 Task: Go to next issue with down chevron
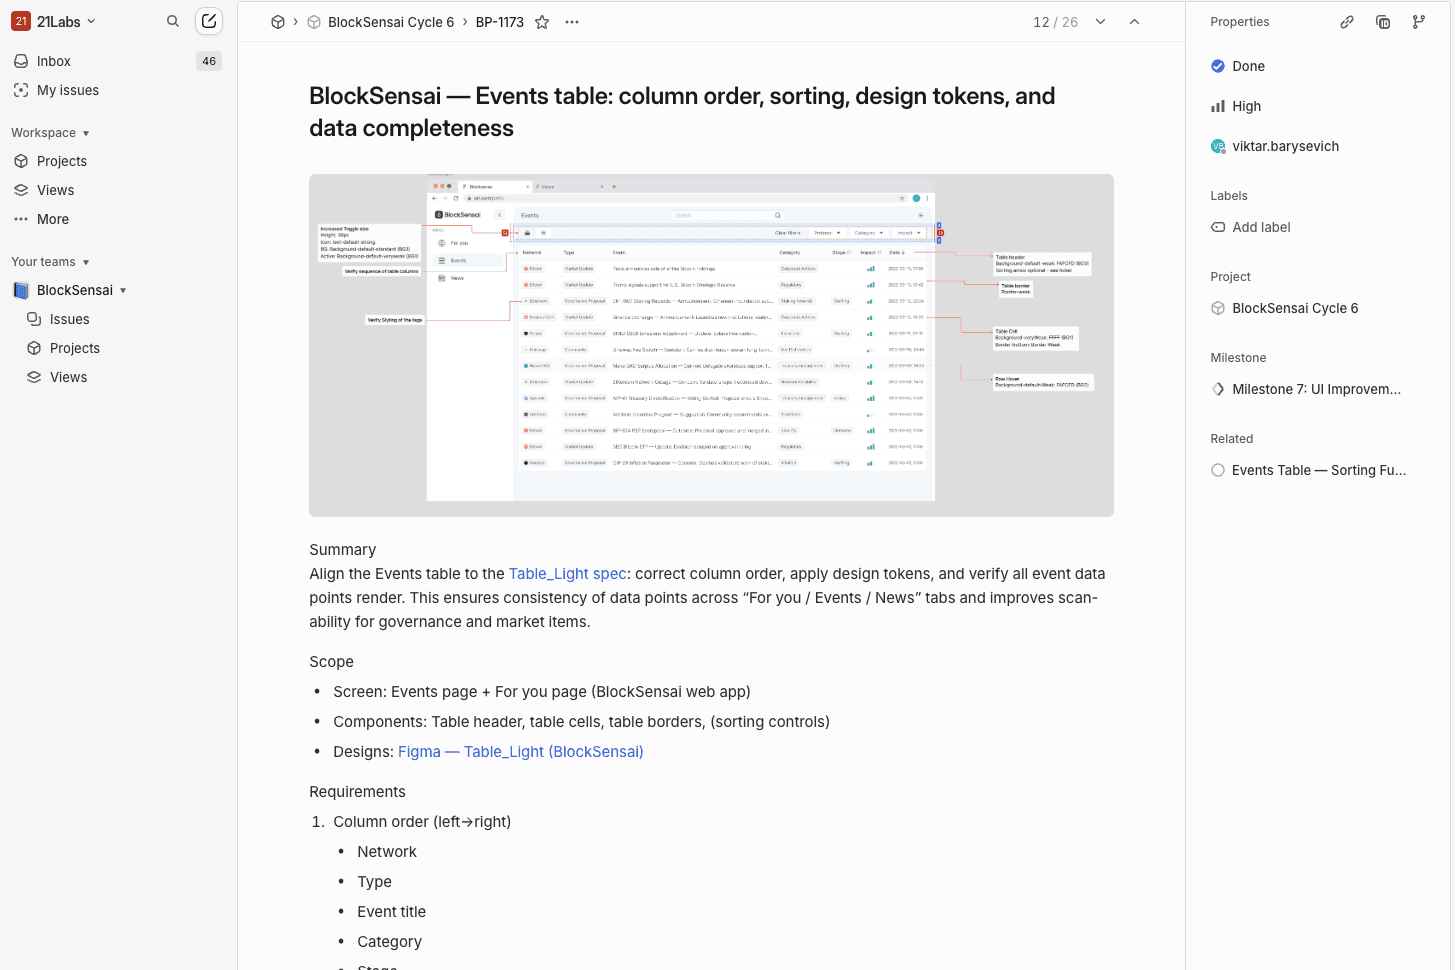pyautogui.click(x=1101, y=22)
